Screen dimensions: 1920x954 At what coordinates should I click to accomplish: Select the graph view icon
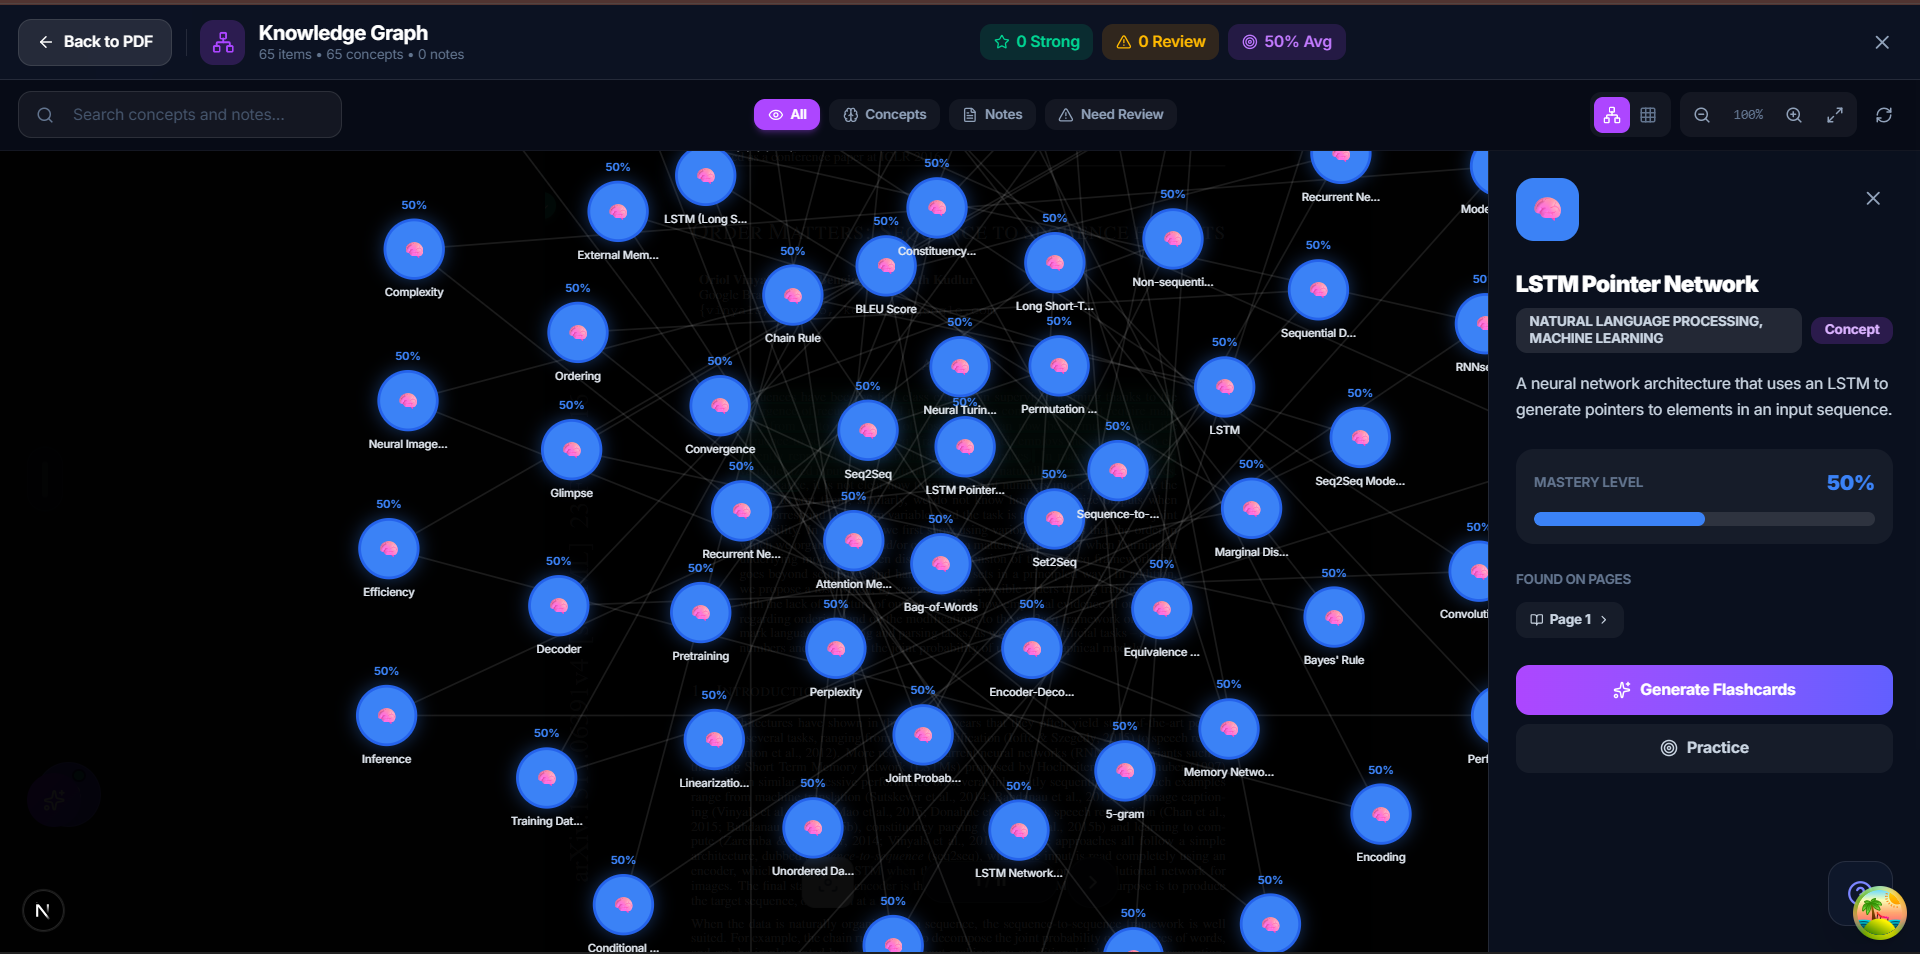(1610, 114)
